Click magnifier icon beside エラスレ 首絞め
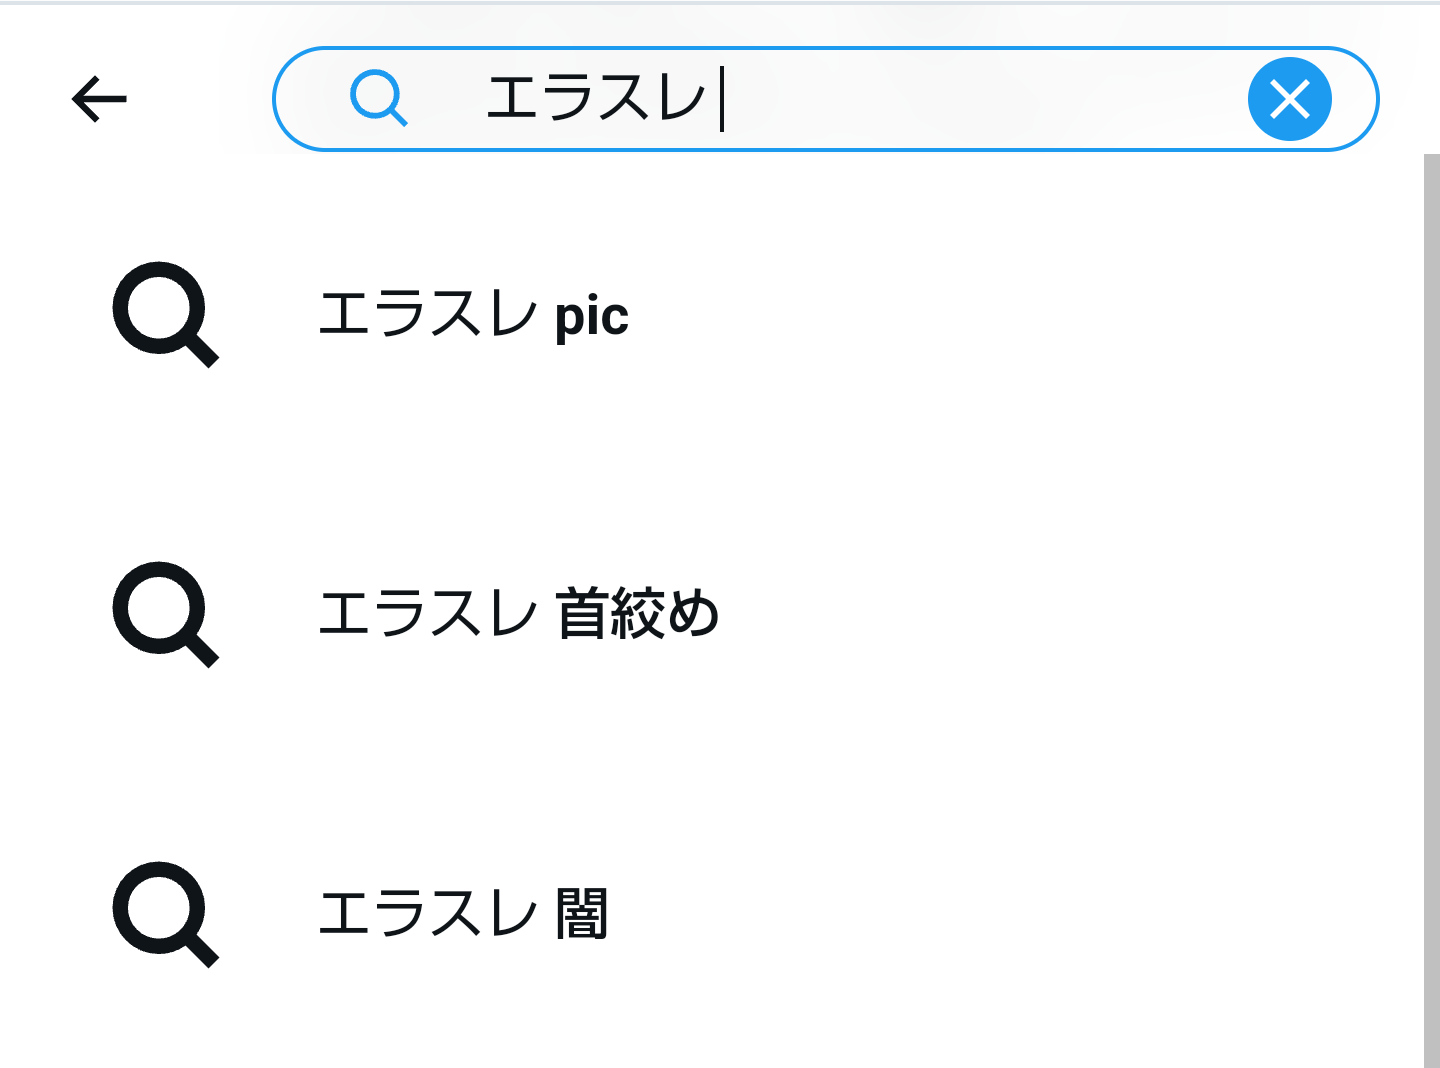The width and height of the screenshot is (1440, 1068). pyautogui.click(x=165, y=614)
